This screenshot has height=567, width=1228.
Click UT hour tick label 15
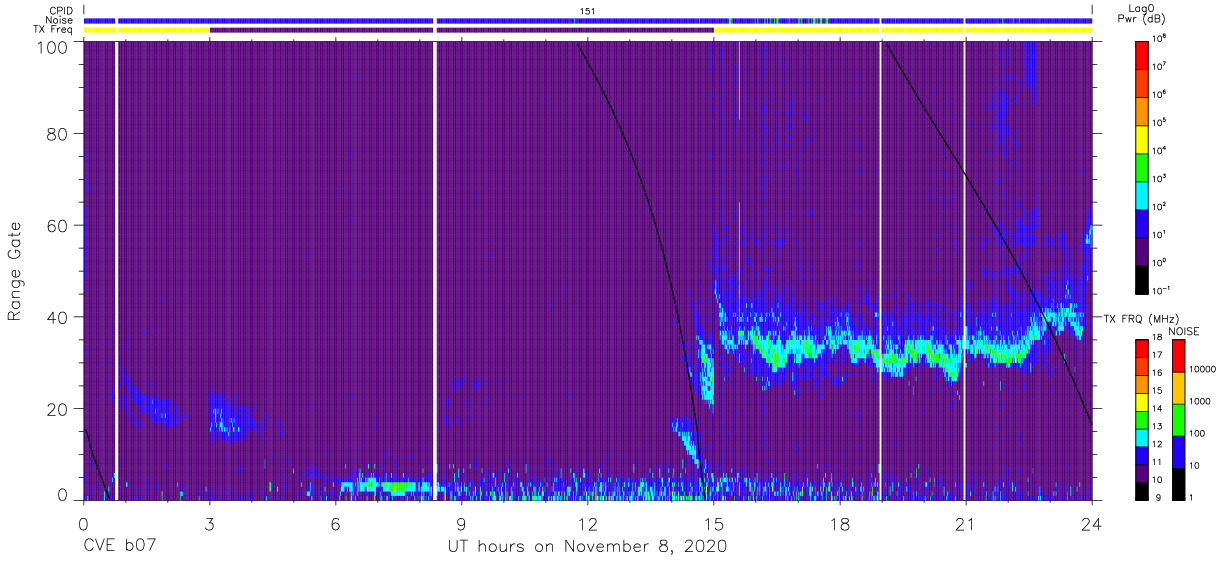714,523
